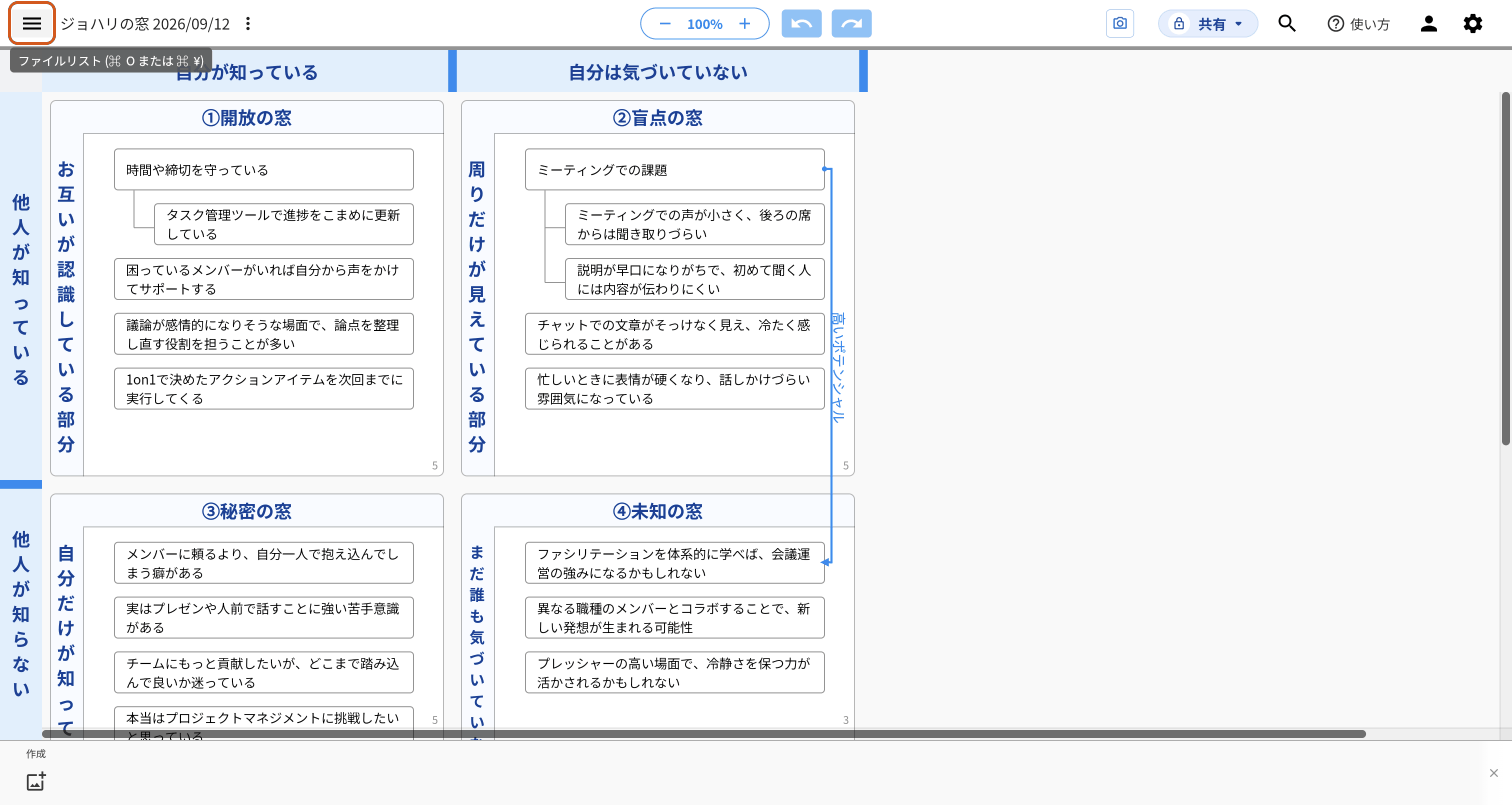The width and height of the screenshot is (1512, 805).
Task: Select the ミーティングでの声が小さく card
Action: tap(695, 224)
